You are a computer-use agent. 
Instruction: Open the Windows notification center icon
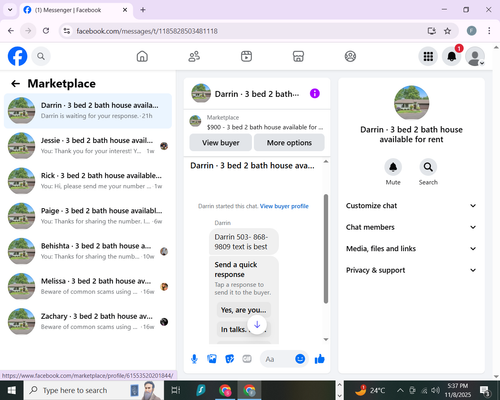point(484,390)
